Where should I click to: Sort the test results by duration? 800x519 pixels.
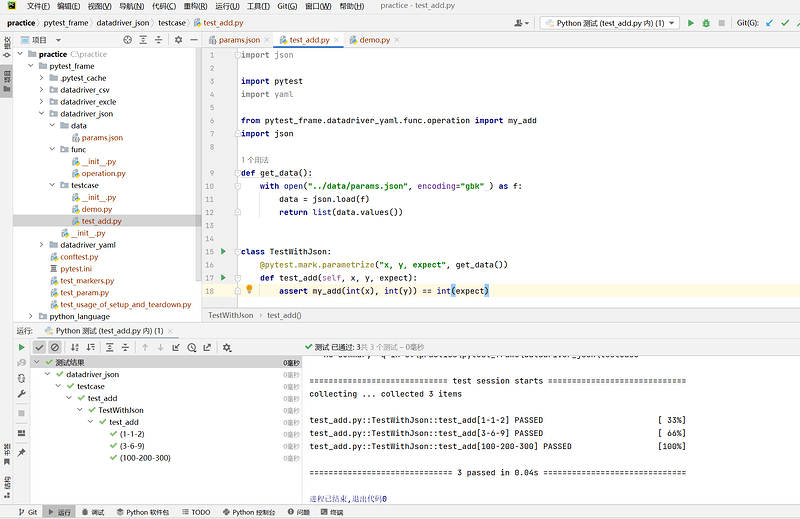point(90,348)
